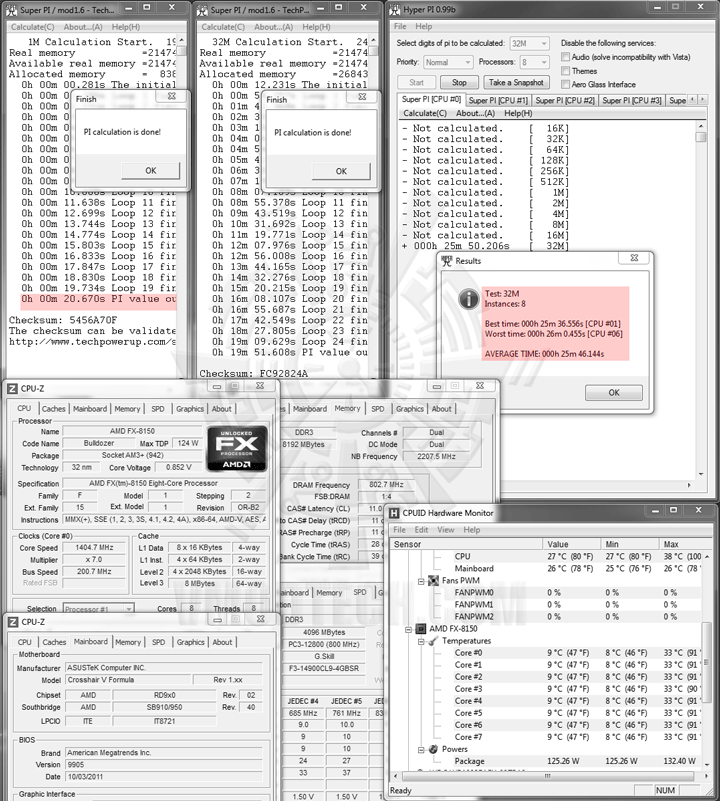Screen dimensions: 720x801
Task: Click the Fans PWM fan icon
Action: [x=433, y=580]
